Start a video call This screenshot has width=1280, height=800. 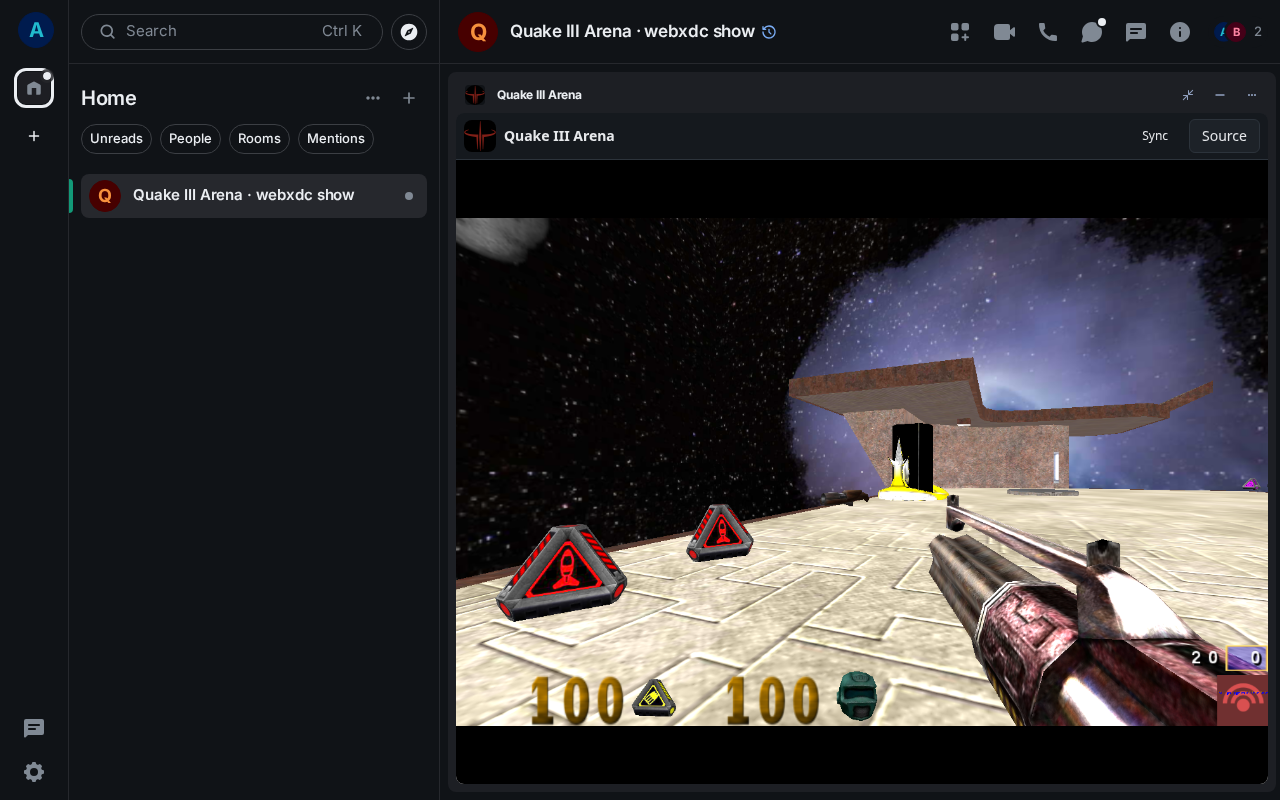pyautogui.click(x=1004, y=32)
